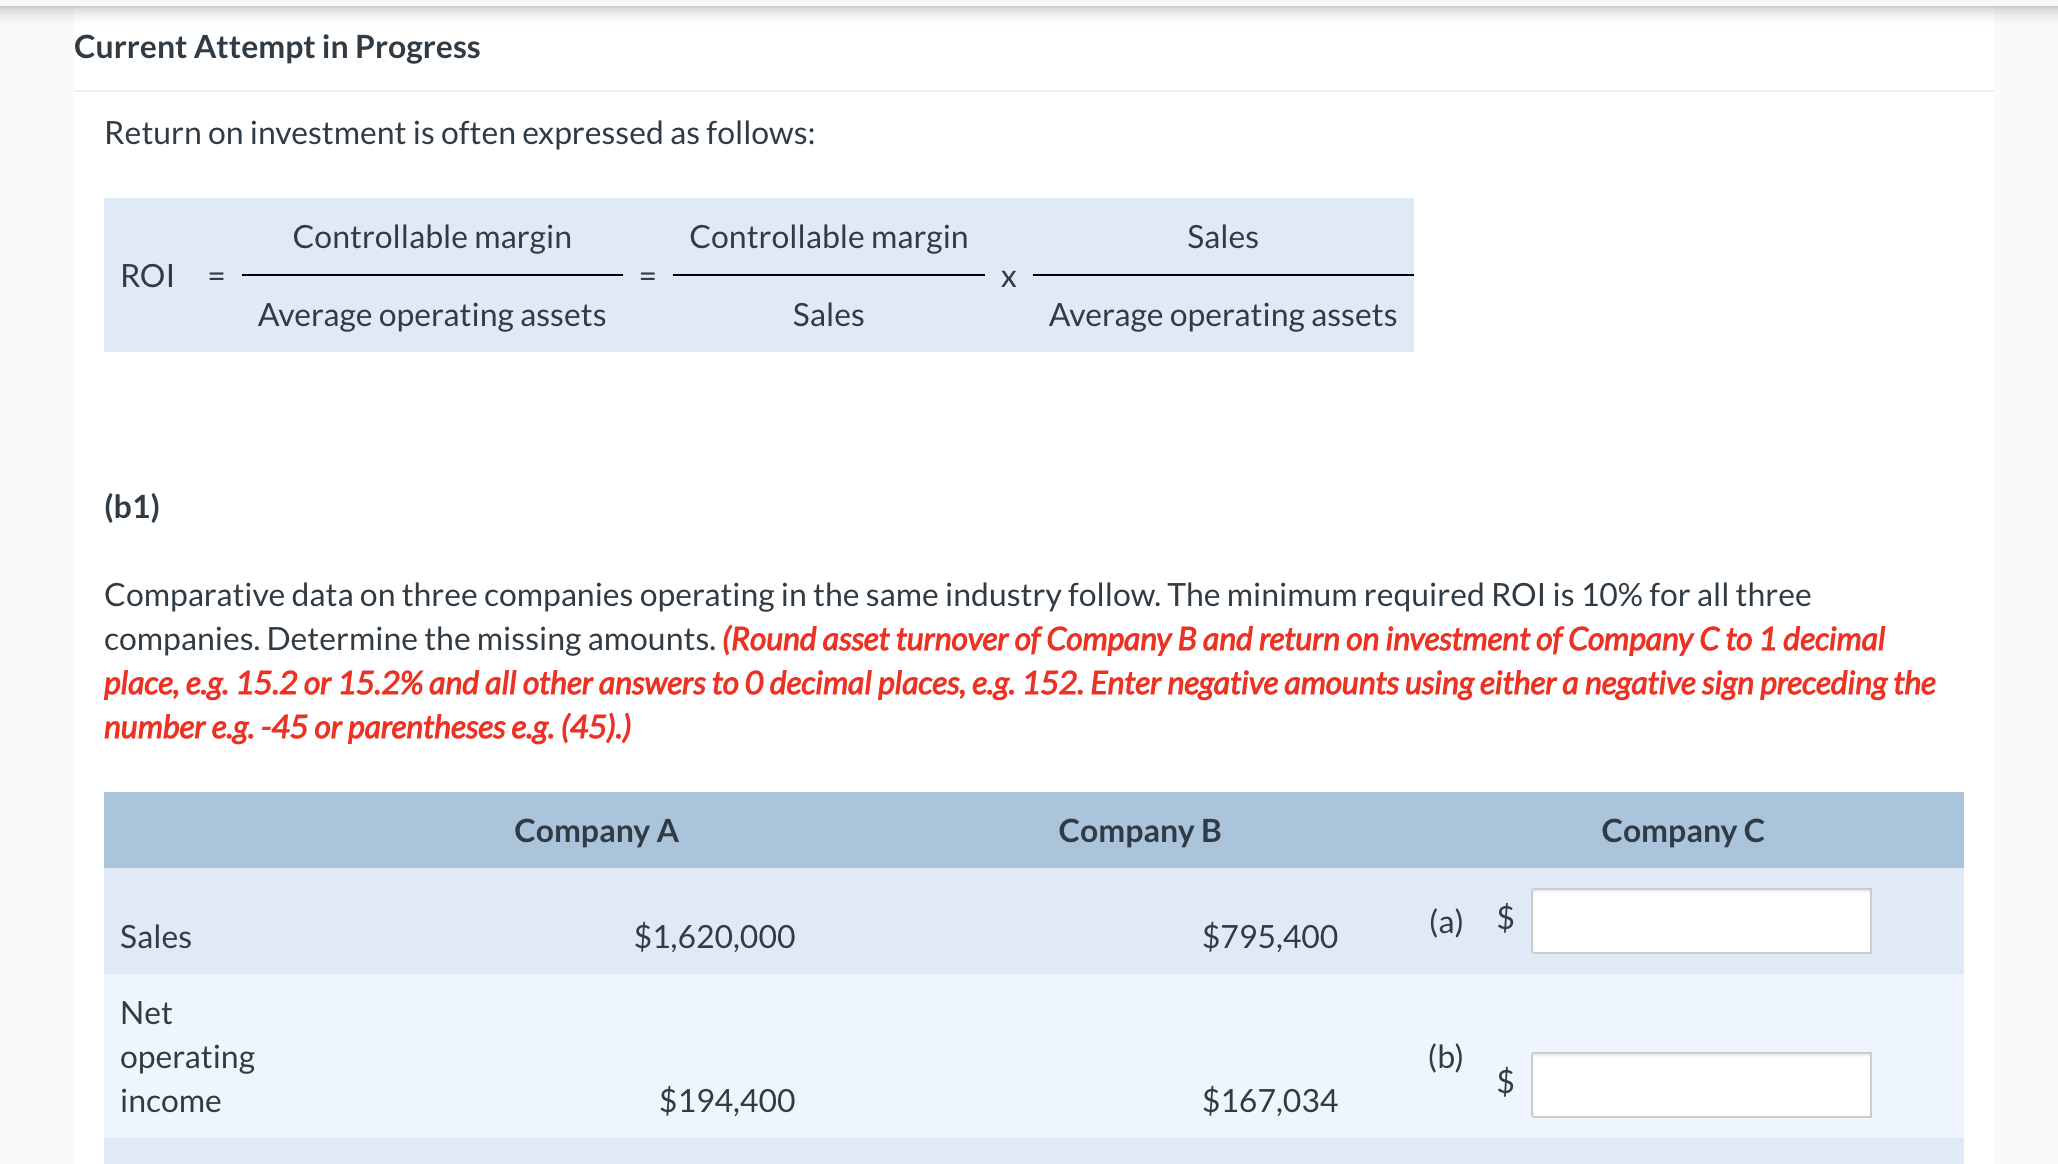Select the ROI formula box
Viewport: 2058px width, 1164px height.
[757, 276]
